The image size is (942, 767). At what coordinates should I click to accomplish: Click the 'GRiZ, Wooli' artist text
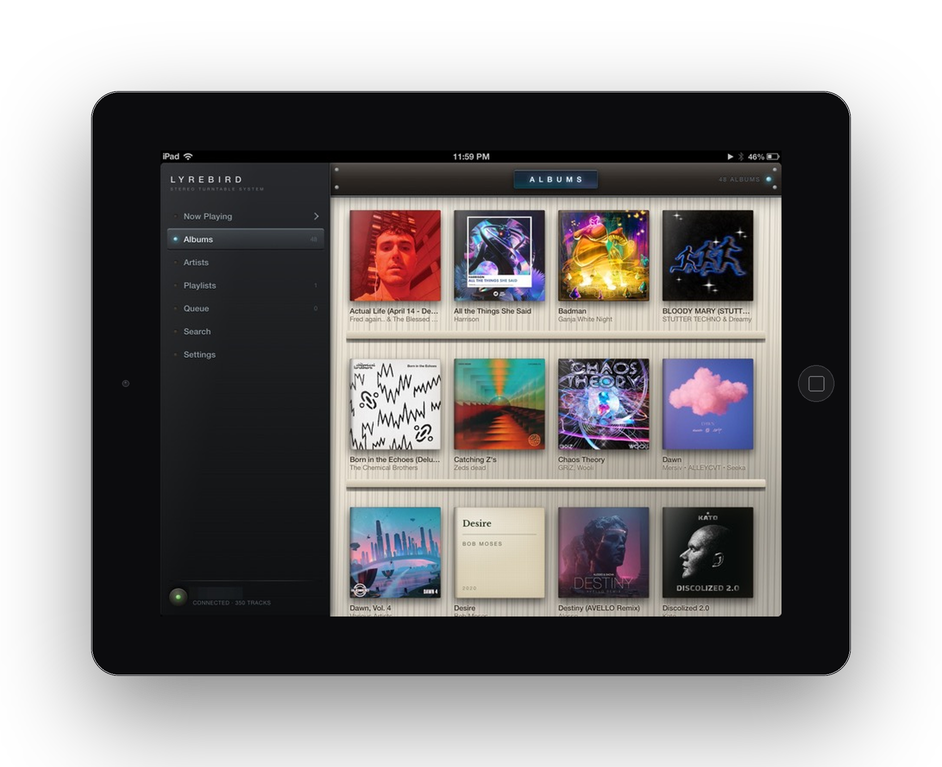click(x=574, y=467)
